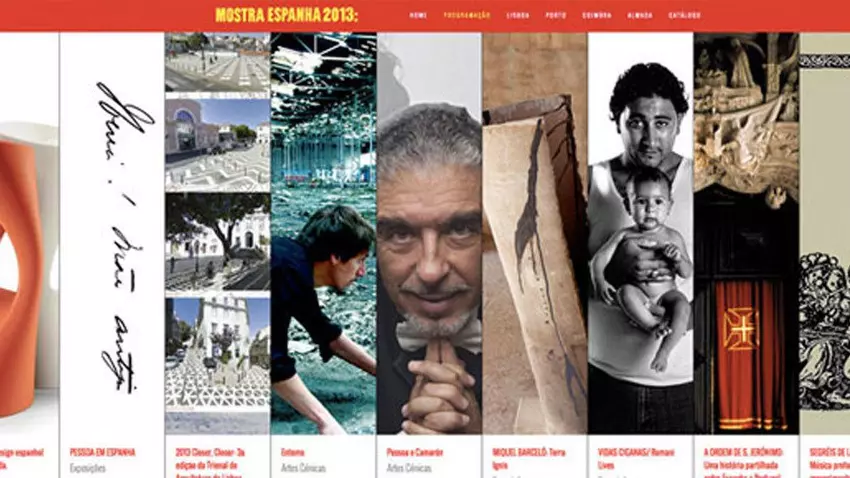Open the Porto page
This screenshot has height=478, width=850.
tap(556, 16)
